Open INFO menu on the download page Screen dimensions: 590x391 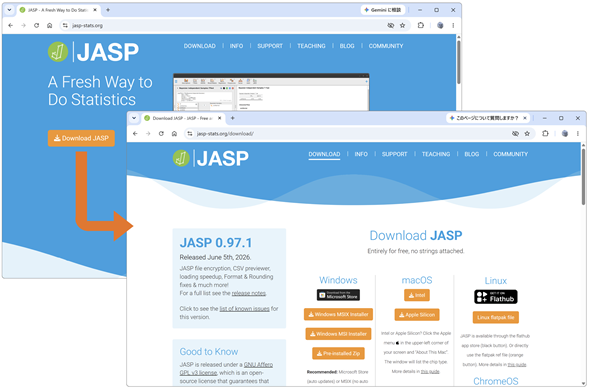(361, 154)
